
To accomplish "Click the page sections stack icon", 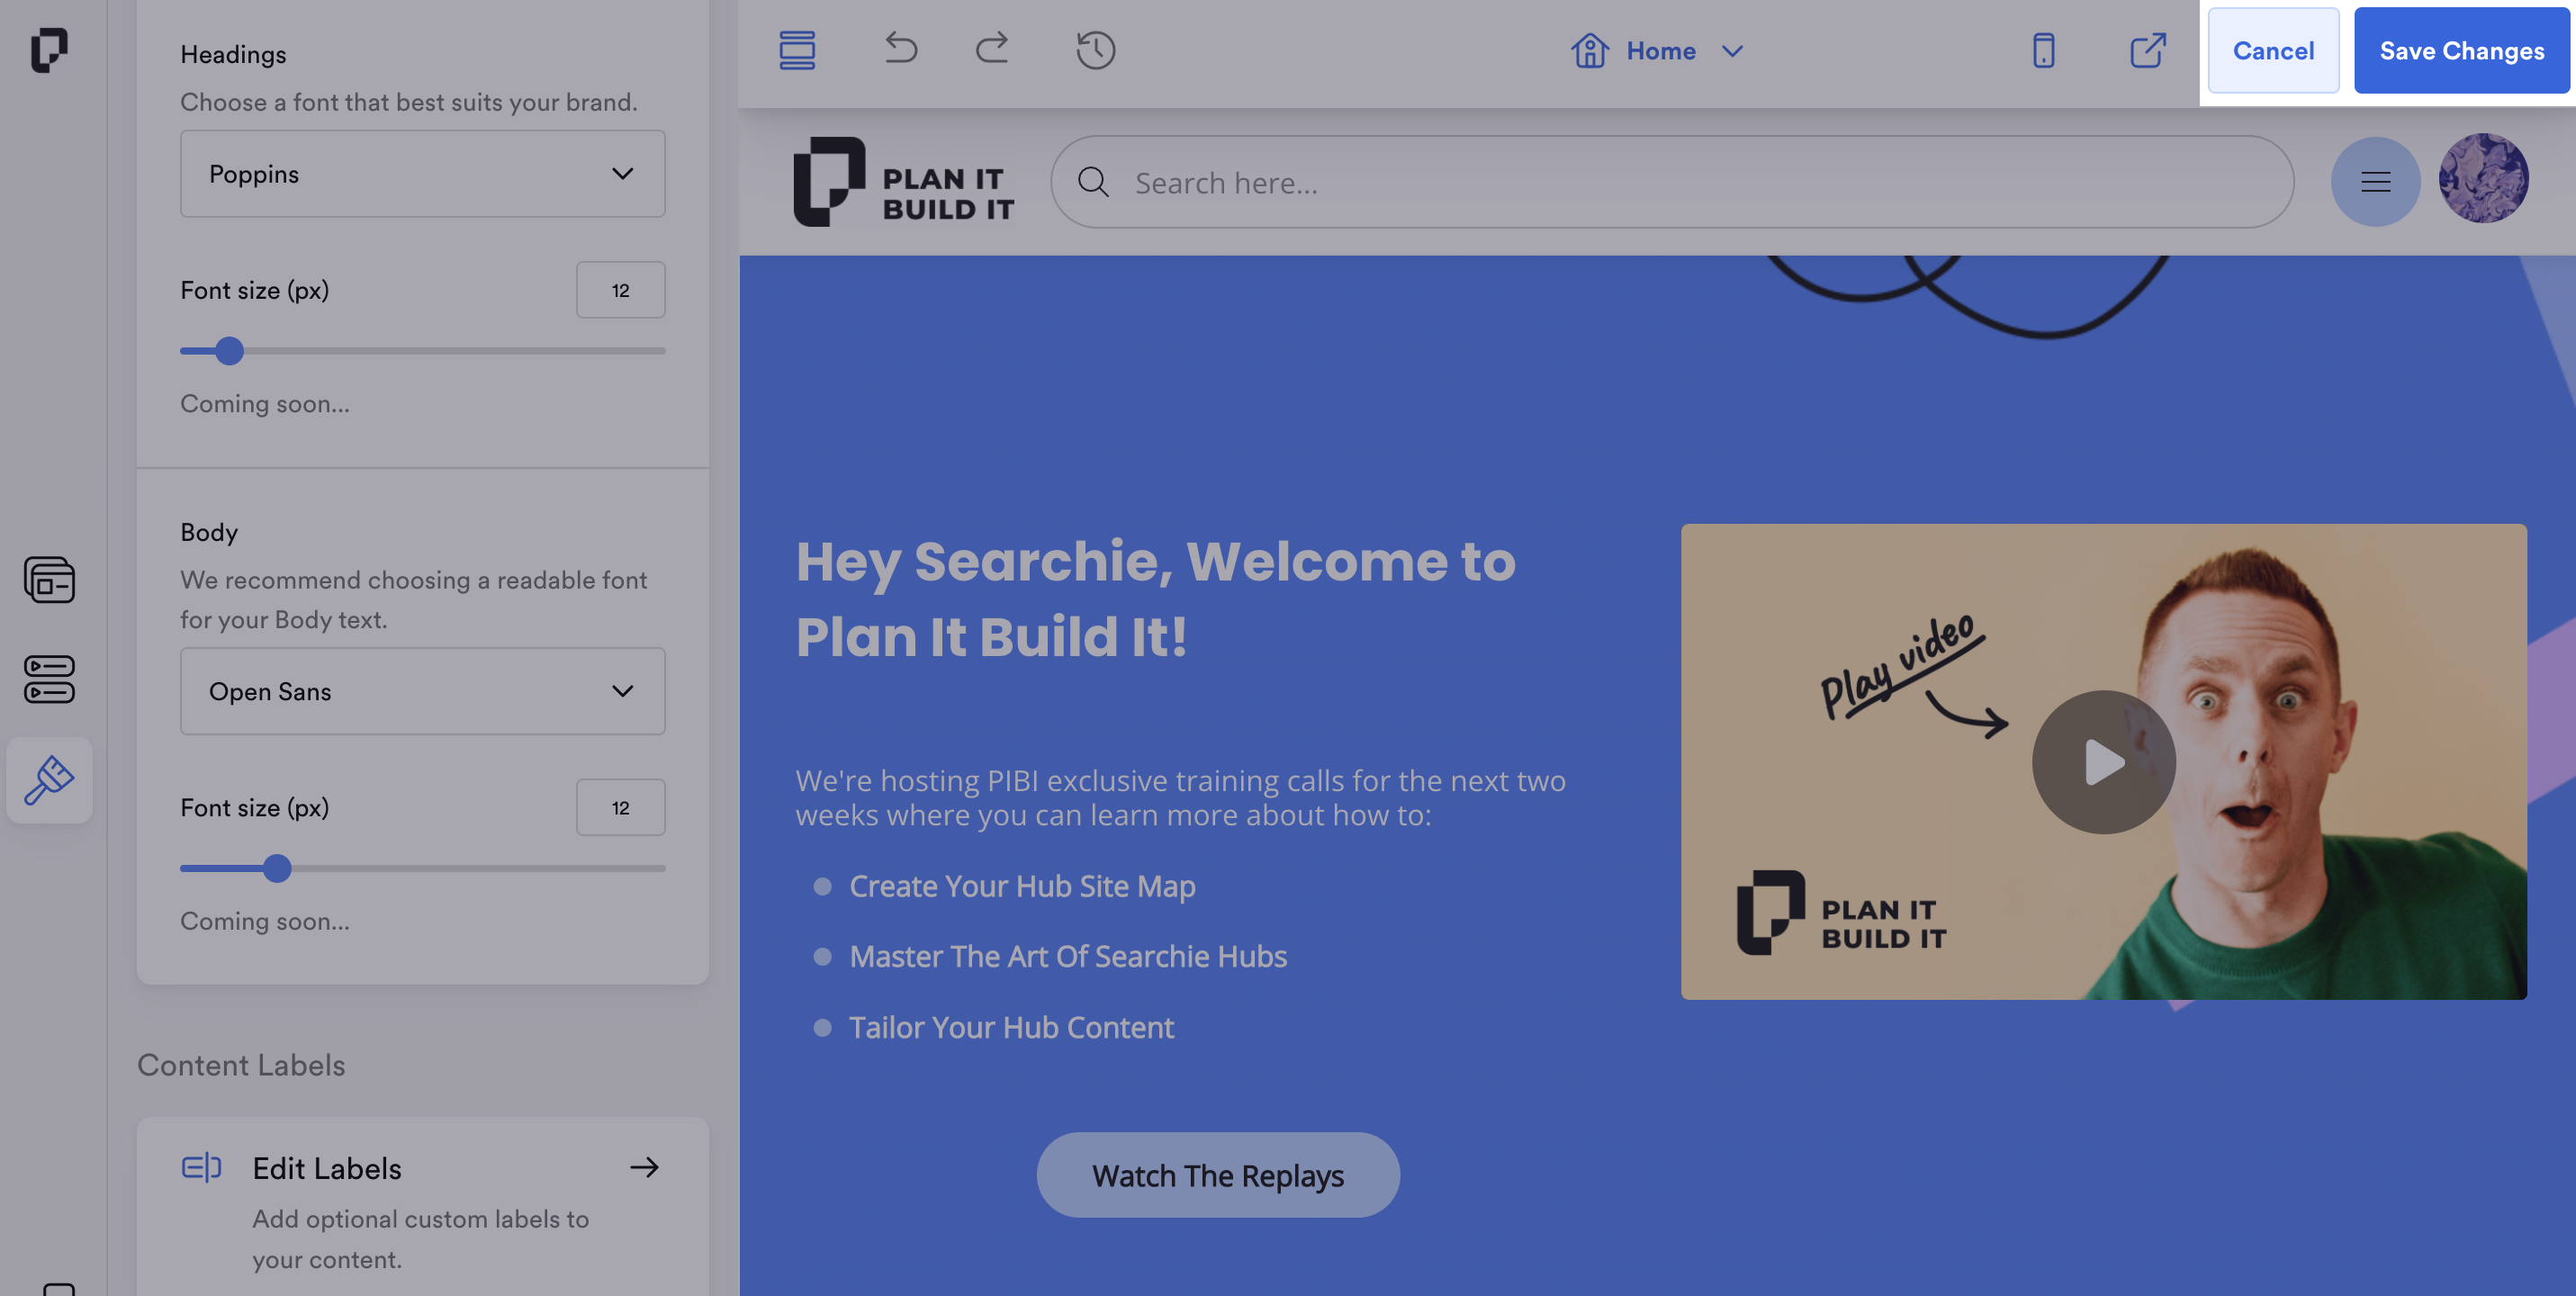I will click(797, 50).
